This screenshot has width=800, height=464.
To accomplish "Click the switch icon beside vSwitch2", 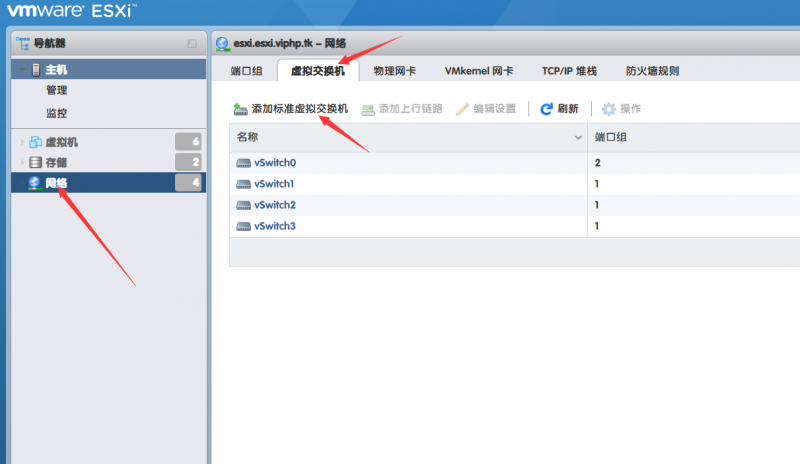I will (x=243, y=205).
